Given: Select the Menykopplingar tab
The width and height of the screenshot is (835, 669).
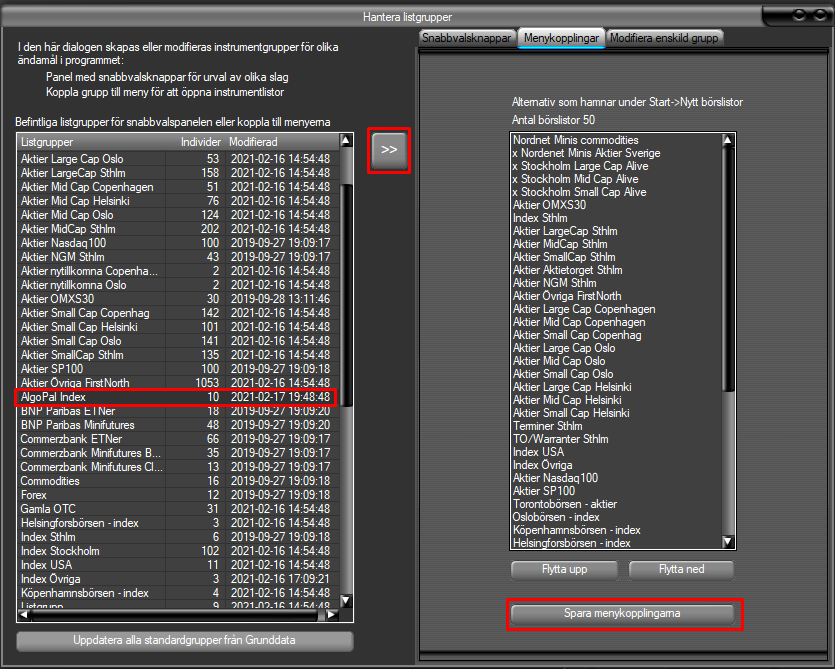Looking at the screenshot, I should coord(560,37).
